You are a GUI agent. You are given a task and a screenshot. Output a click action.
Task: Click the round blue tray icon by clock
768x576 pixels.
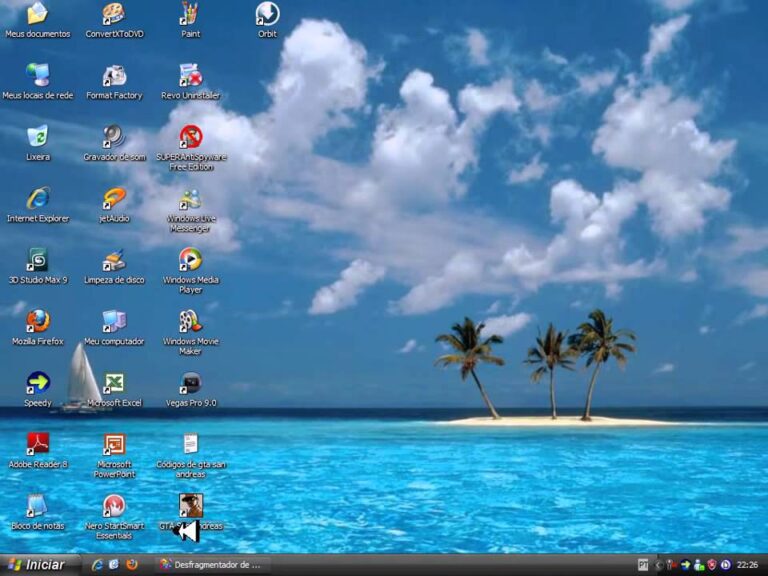pos(725,565)
